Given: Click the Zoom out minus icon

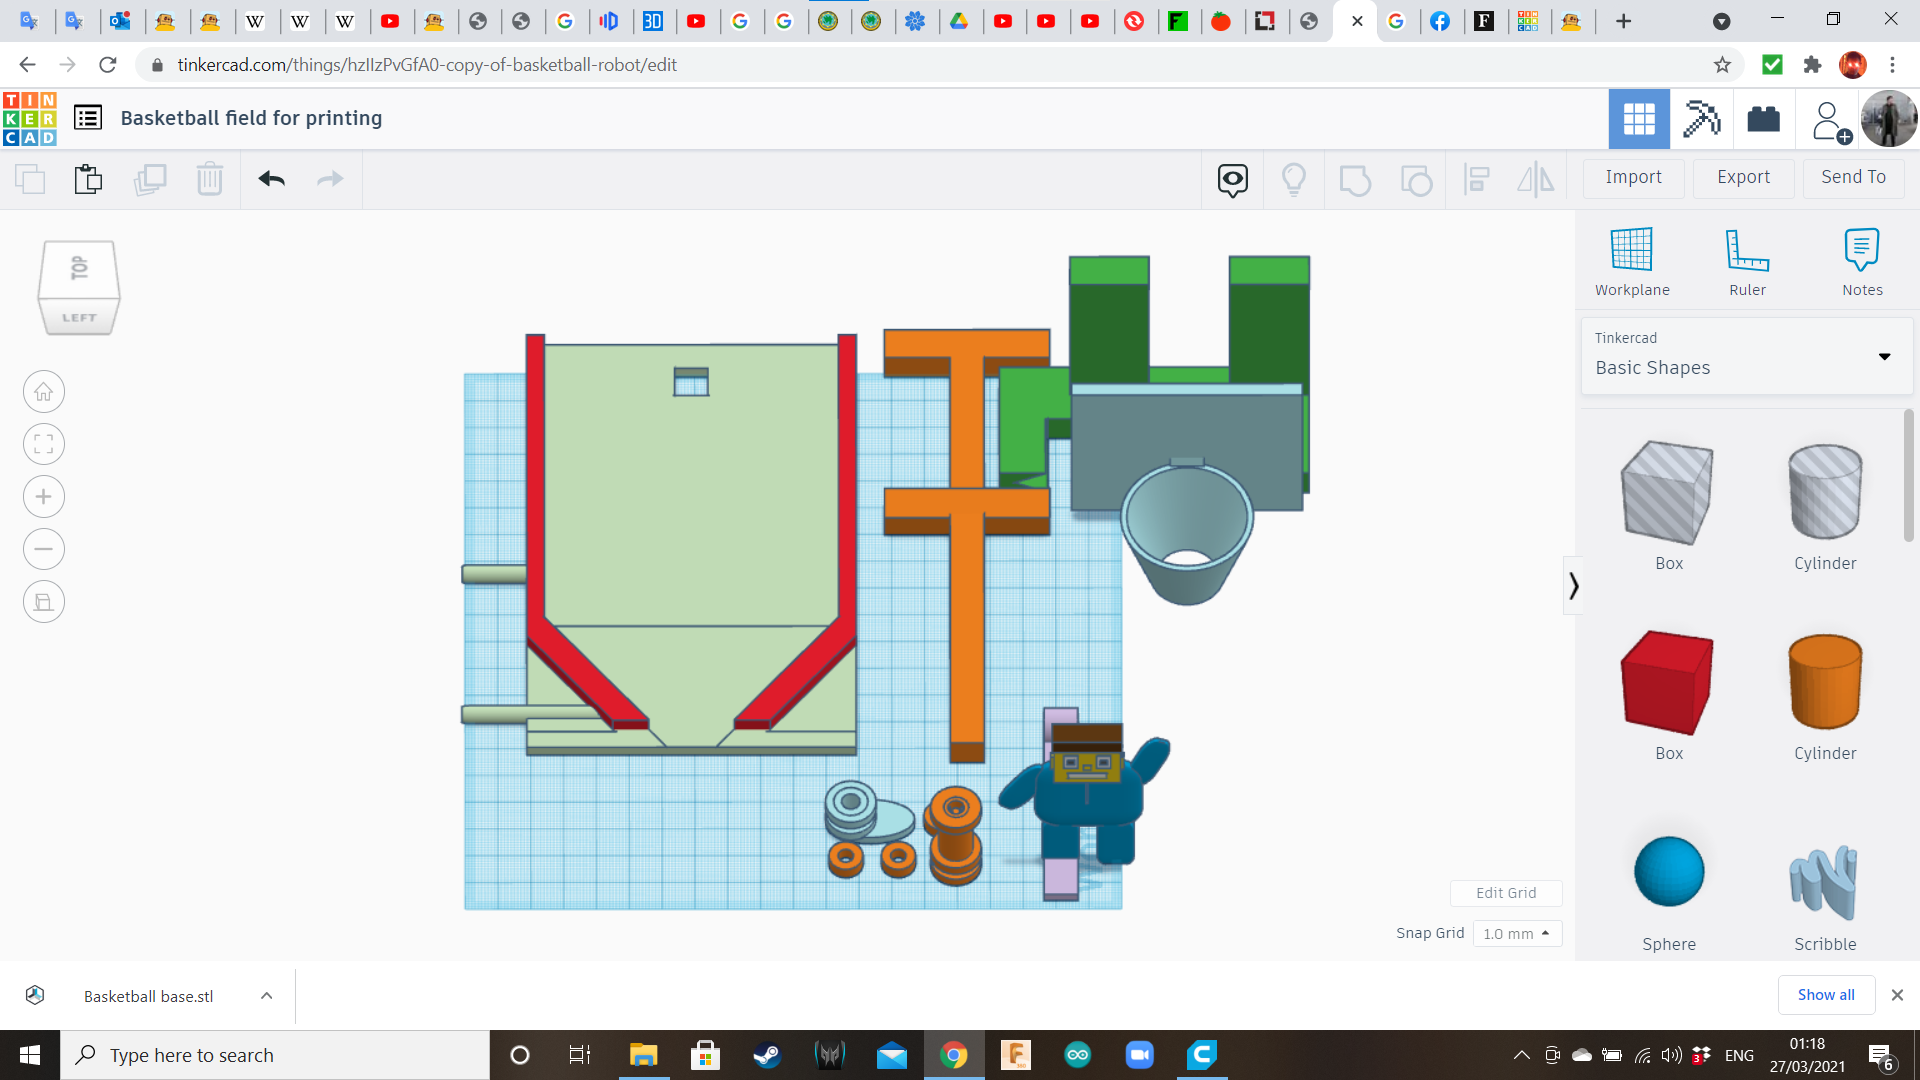Looking at the screenshot, I should (x=44, y=549).
